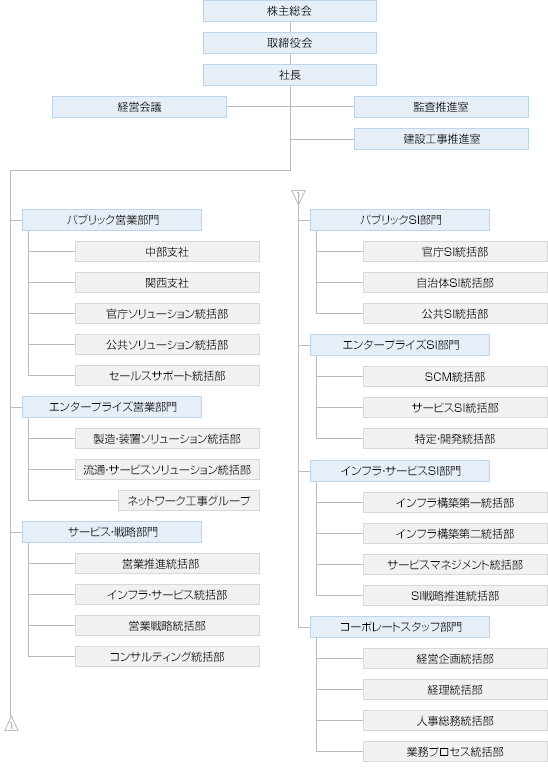Click the 中部支社 item
The image size is (548, 780).
(167, 252)
